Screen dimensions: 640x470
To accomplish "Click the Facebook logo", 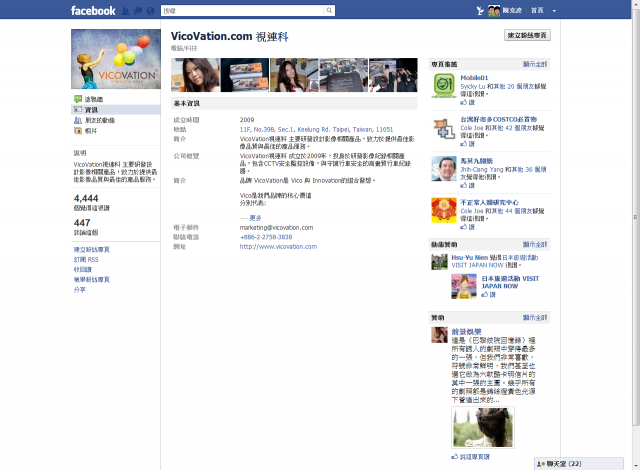I will [x=93, y=11].
